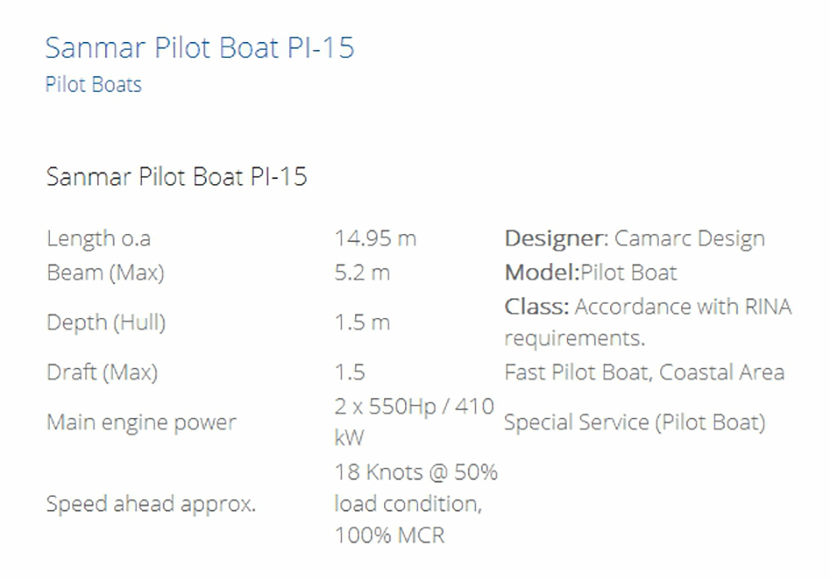Select the 2 x 550Hp / 410 kW value

click(415, 422)
